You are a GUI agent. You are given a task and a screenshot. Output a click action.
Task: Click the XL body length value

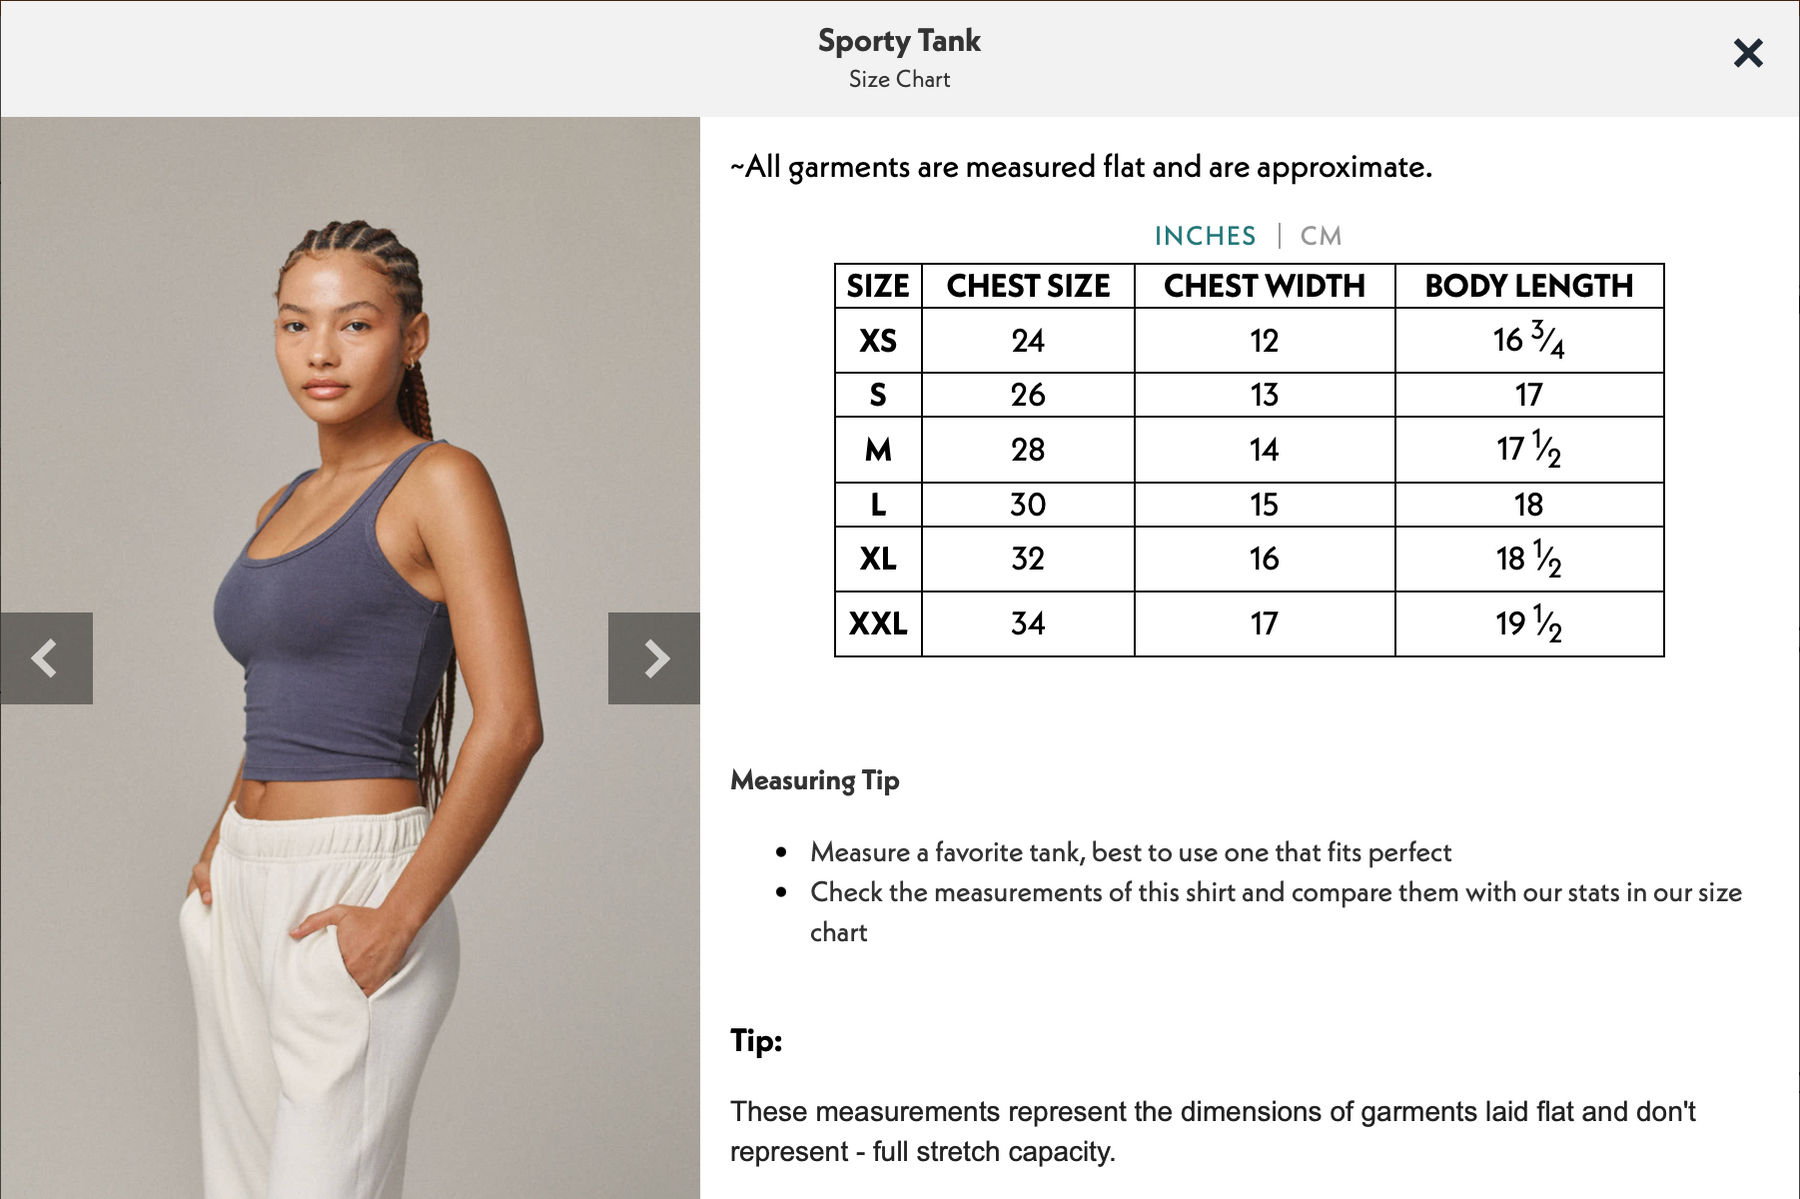(1528, 559)
